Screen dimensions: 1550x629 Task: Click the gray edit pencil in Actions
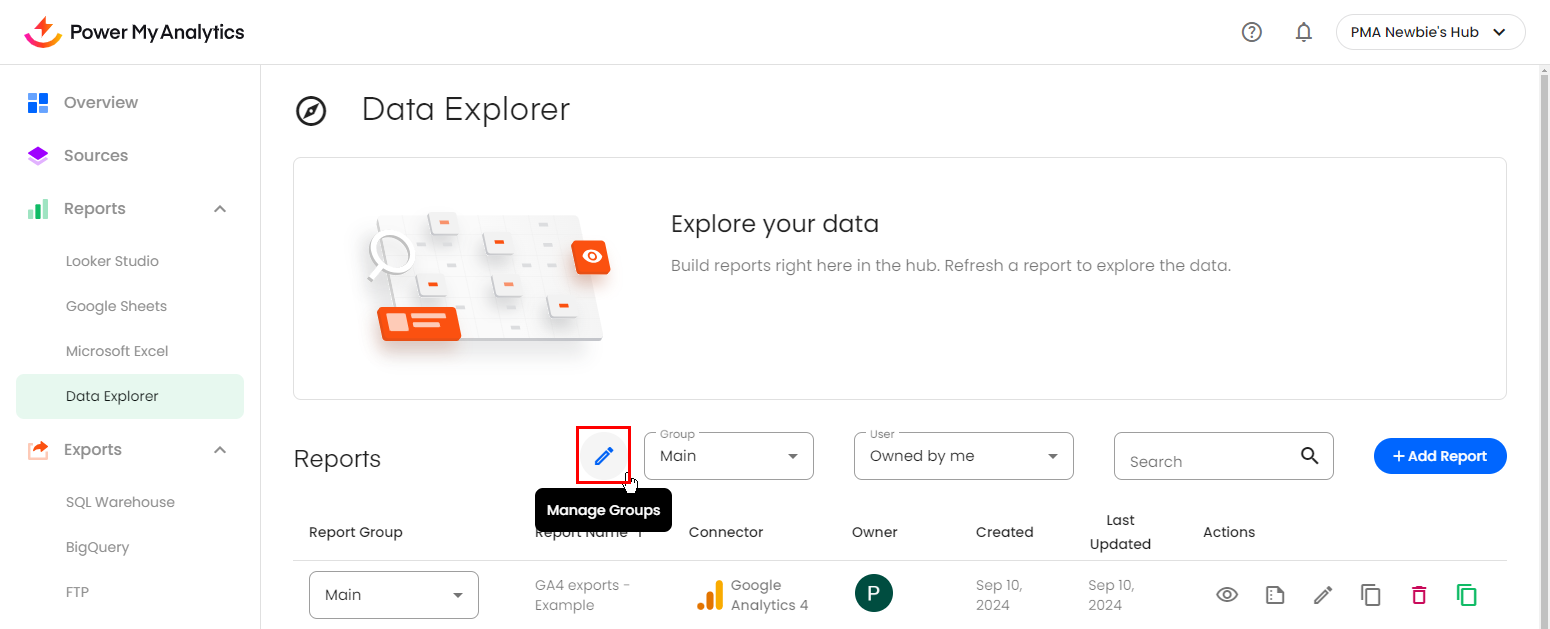click(x=1323, y=595)
